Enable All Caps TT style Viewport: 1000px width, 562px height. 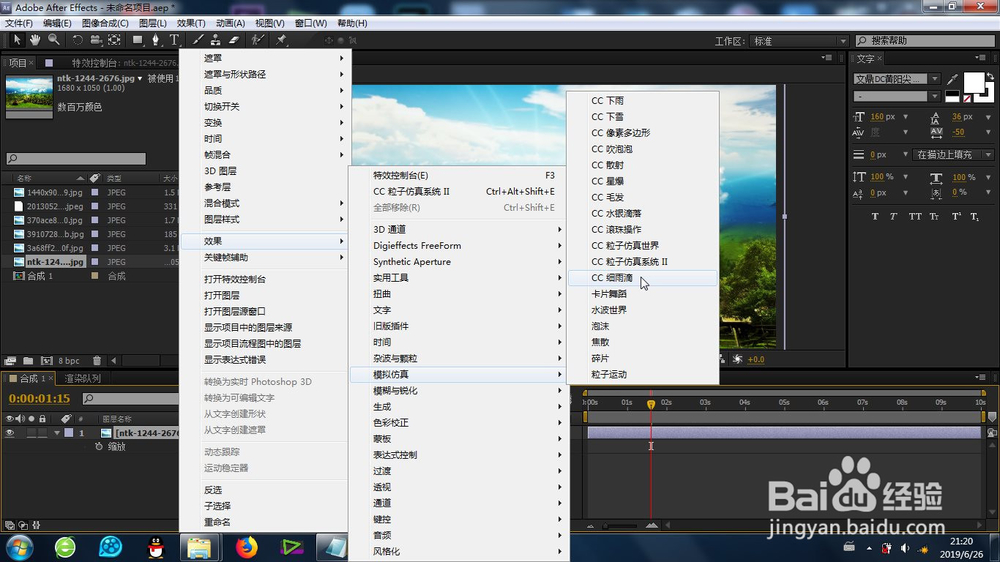pyautogui.click(x=915, y=216)
